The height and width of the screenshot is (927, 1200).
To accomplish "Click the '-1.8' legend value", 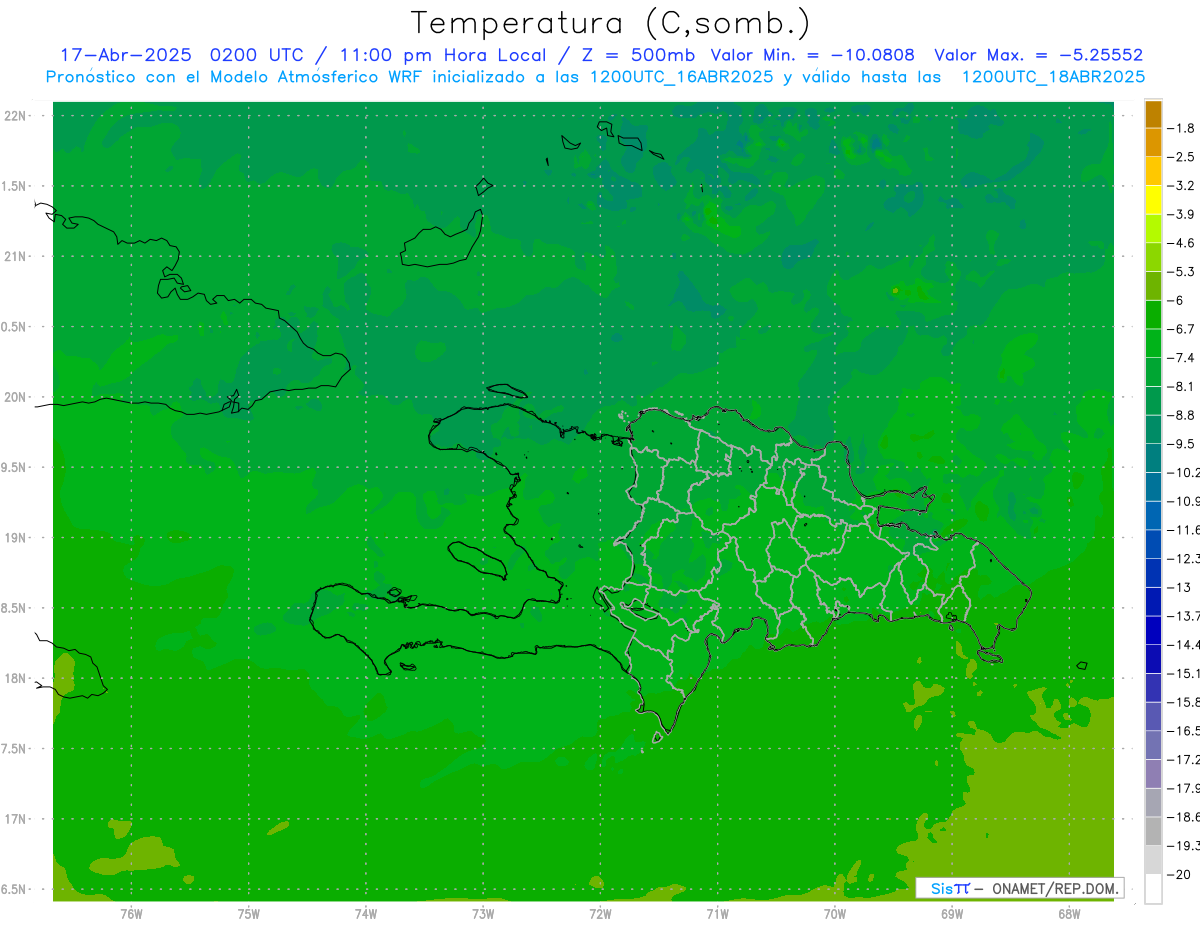I will coord(1181,128).
